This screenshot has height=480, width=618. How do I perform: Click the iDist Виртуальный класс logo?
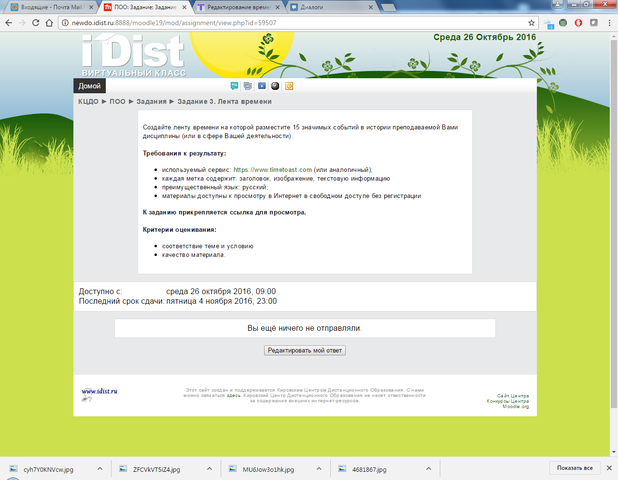134,55
